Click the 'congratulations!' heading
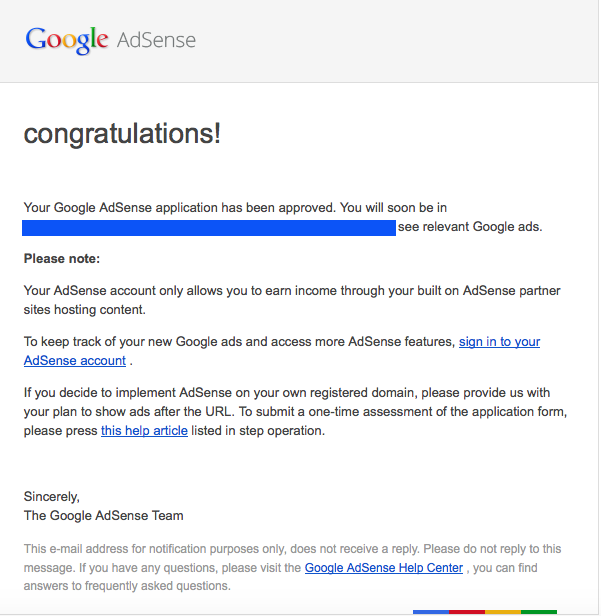This screenshot has width=601, height=616. 122,133
